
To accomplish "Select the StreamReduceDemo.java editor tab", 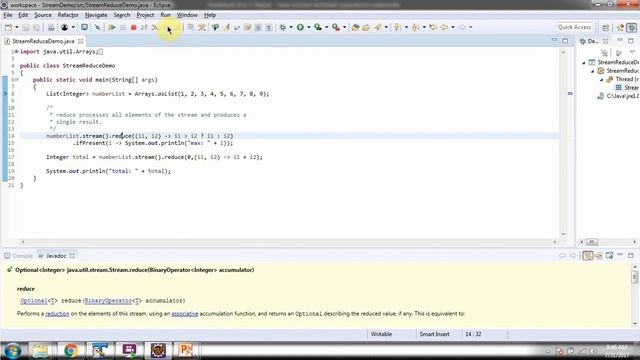I will [x=43, y=41].
